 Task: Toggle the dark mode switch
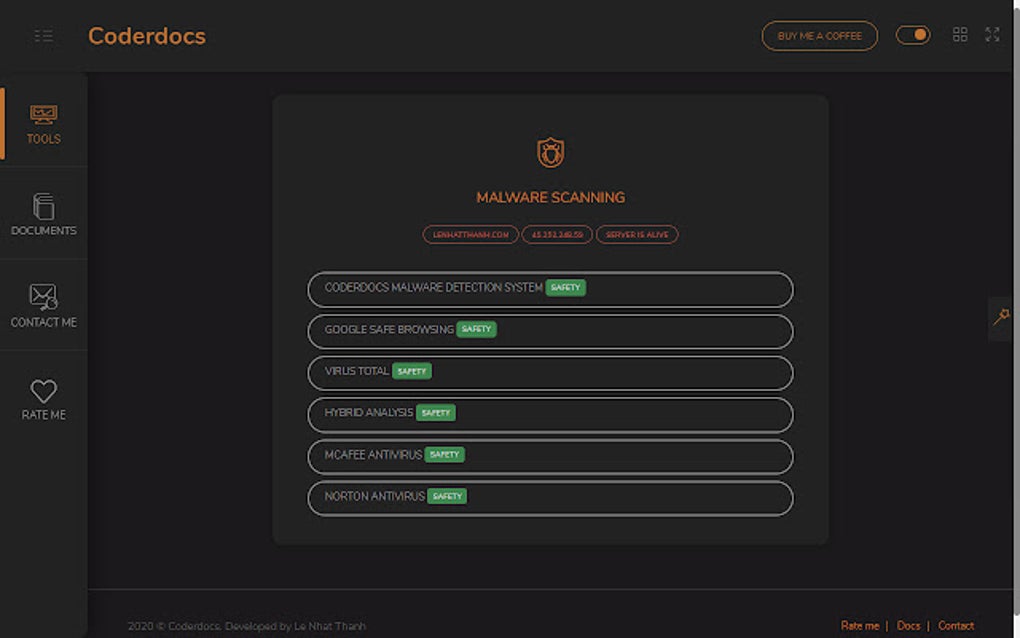tap(912, 35)
